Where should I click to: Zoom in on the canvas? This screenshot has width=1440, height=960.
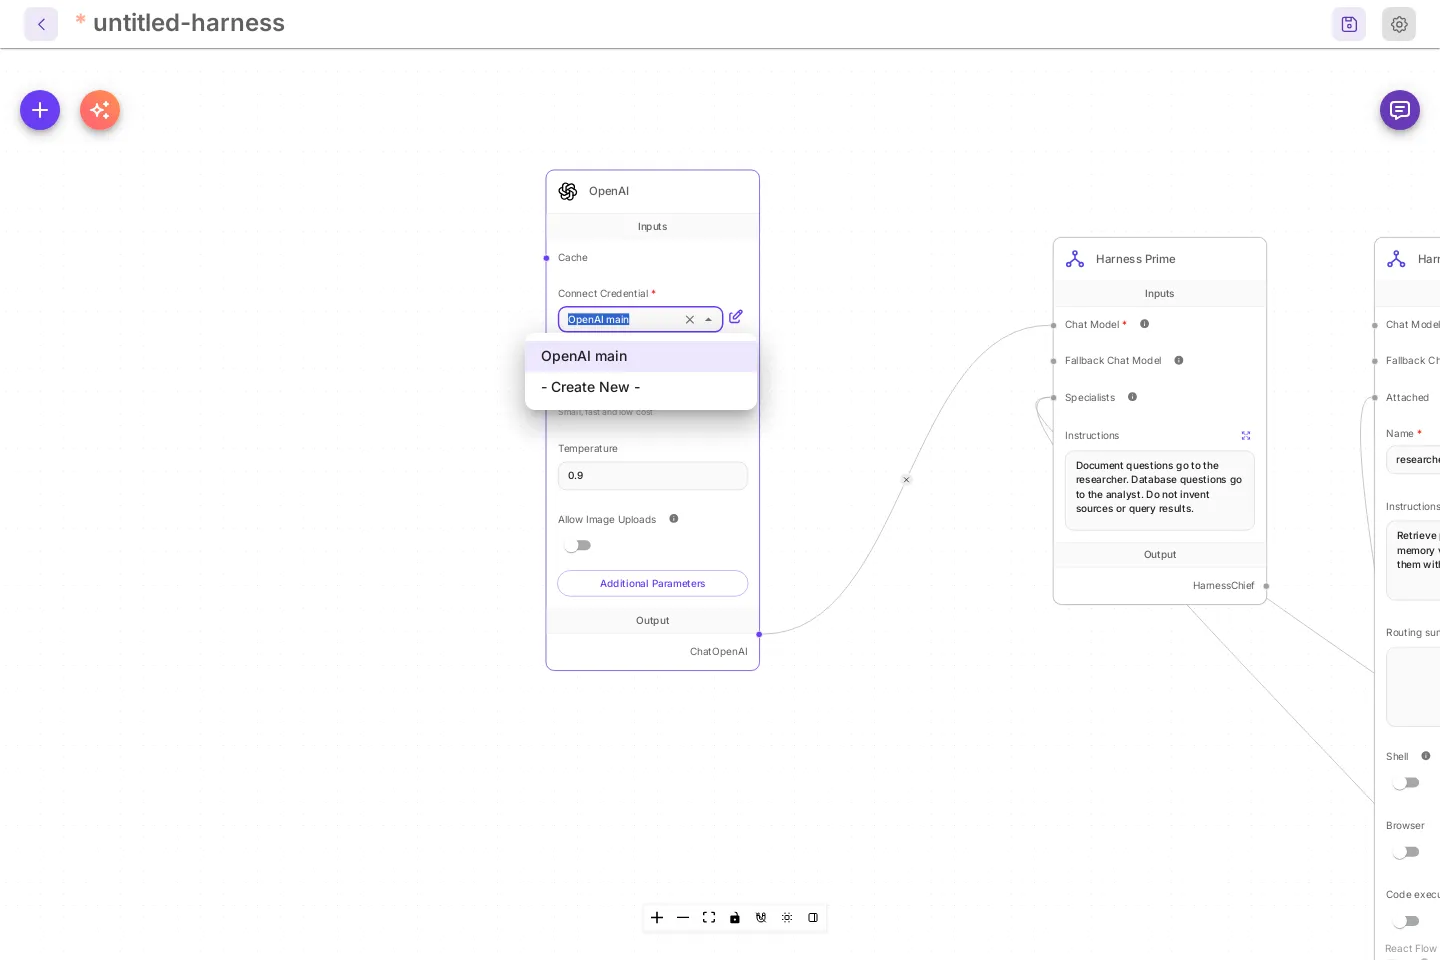click(657, 918)
